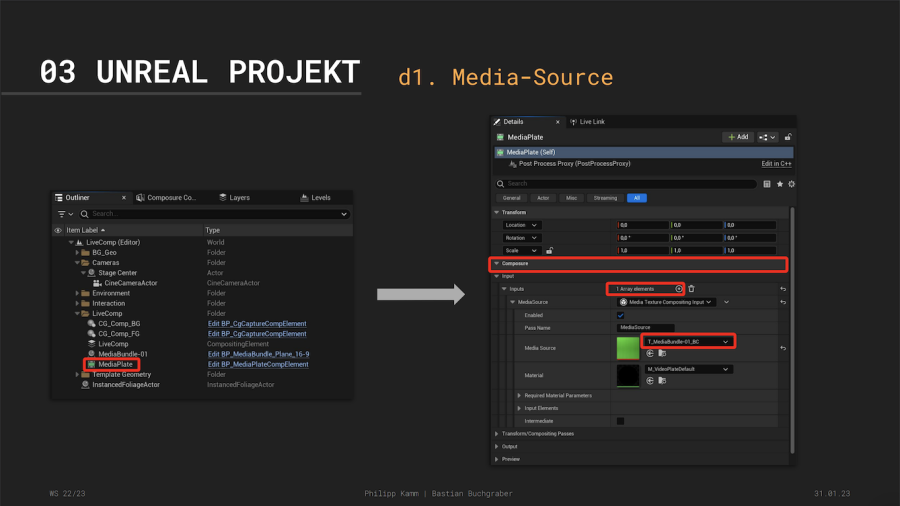Expand the BG_Geo folder in Outliner
The height and width of the screenshot is (506, 900).
[x=77, y=253]
